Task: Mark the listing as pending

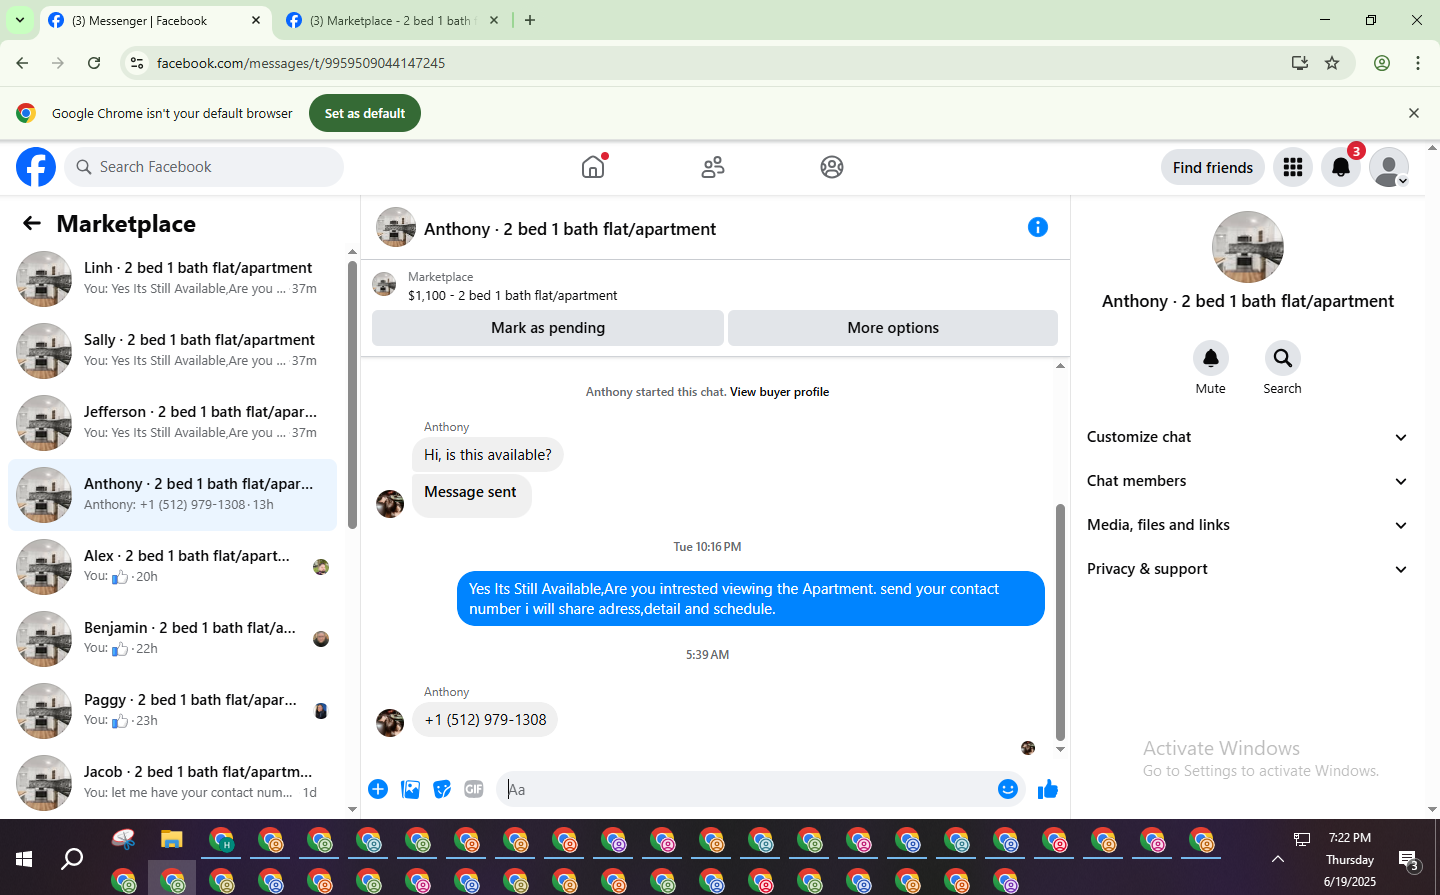Action: (x=548, y=328)
